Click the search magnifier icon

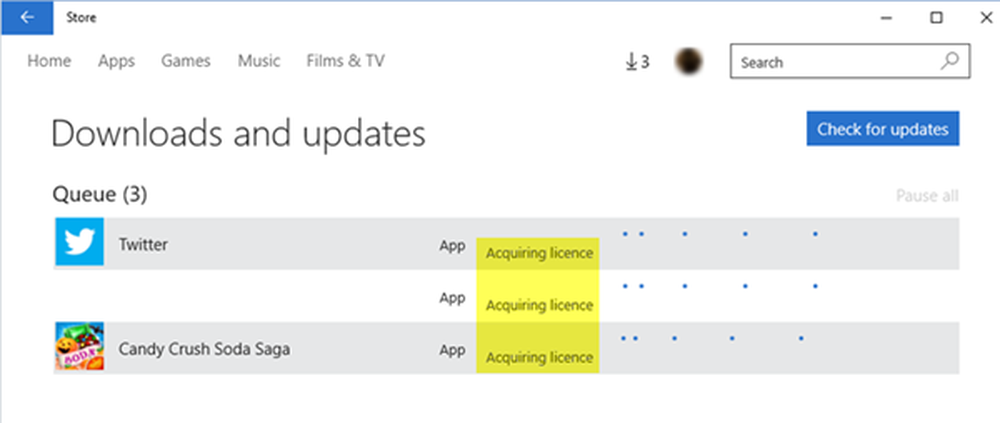pos(950,62)
